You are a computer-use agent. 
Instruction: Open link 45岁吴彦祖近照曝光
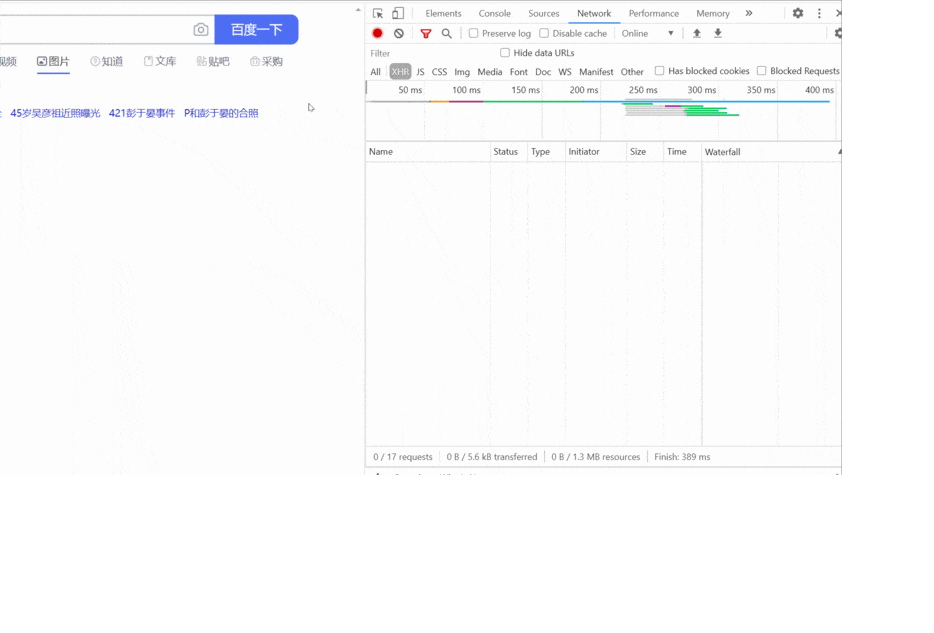point(55,113)
